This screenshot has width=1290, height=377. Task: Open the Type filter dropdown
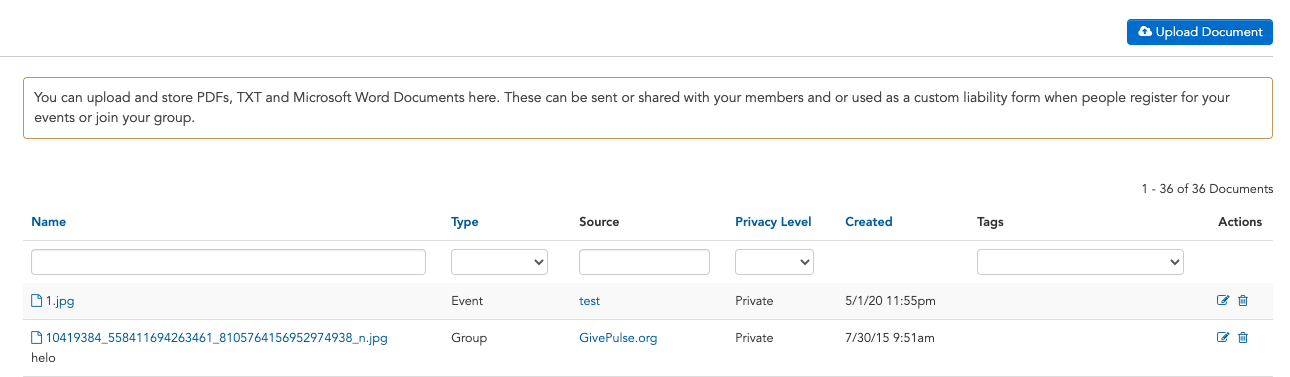point(499,262)
